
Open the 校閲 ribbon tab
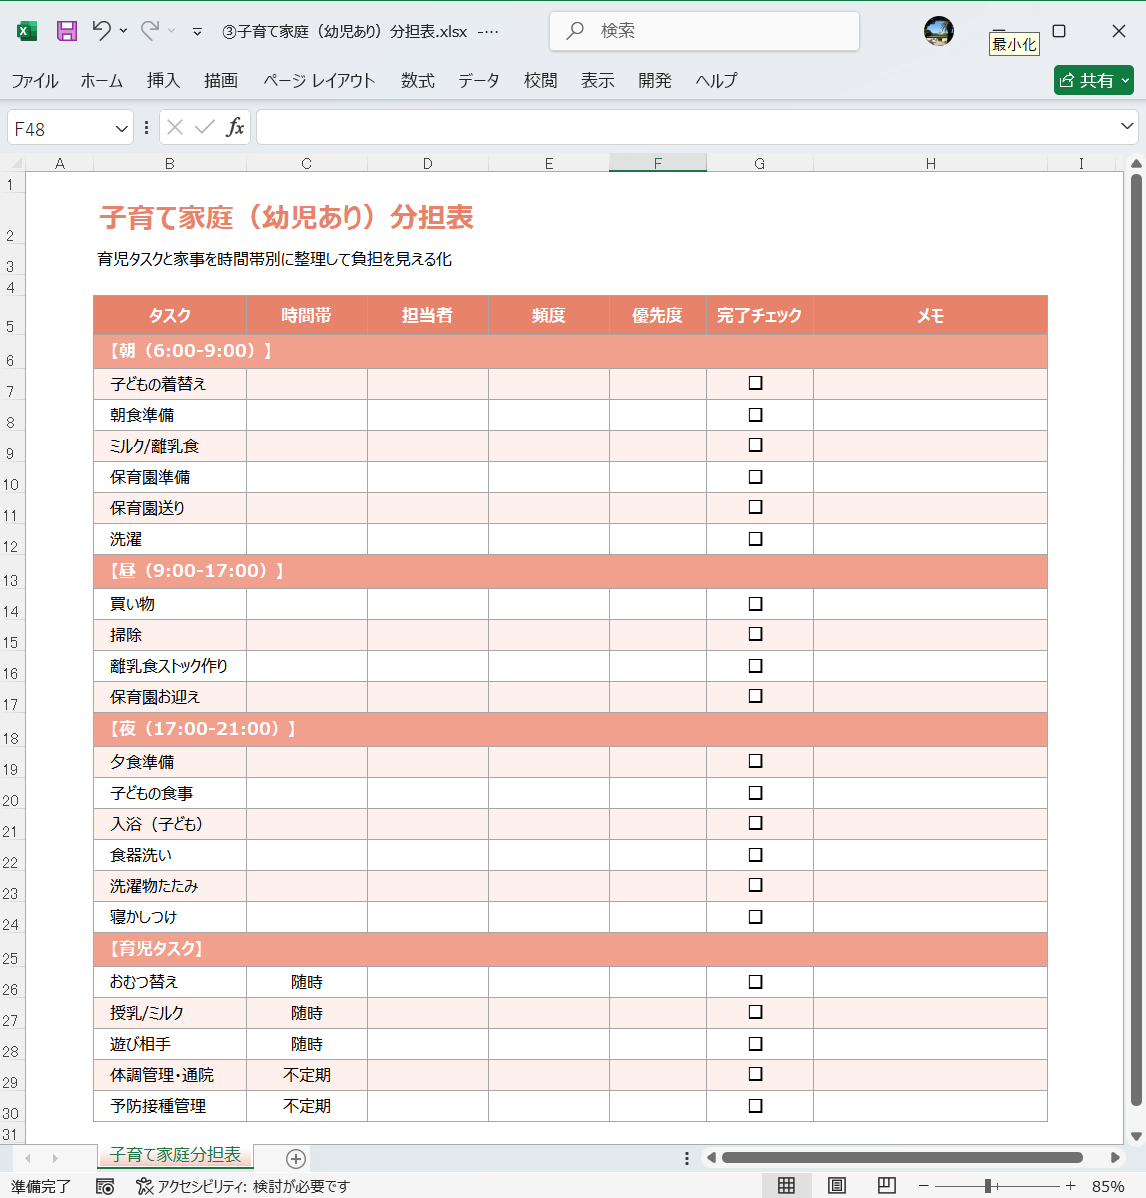click(x=540, y=80)
